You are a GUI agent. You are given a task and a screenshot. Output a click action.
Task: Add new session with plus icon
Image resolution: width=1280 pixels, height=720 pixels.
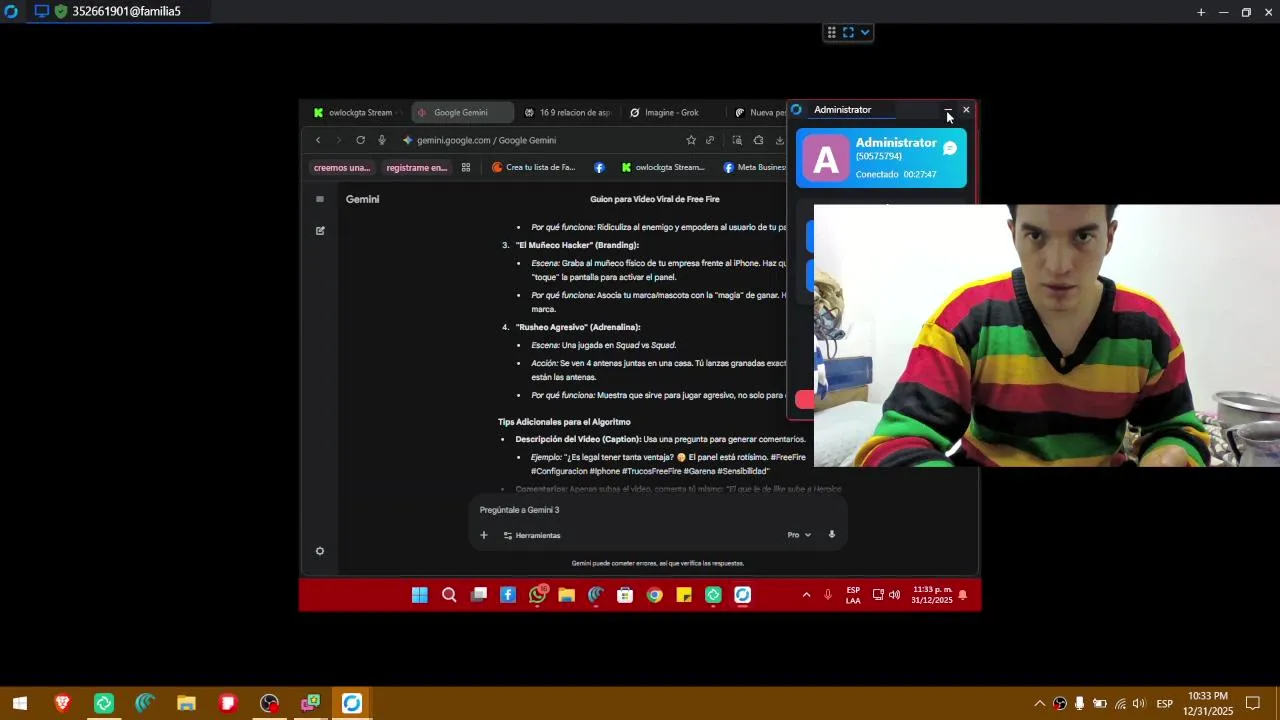click(1201, 12)
